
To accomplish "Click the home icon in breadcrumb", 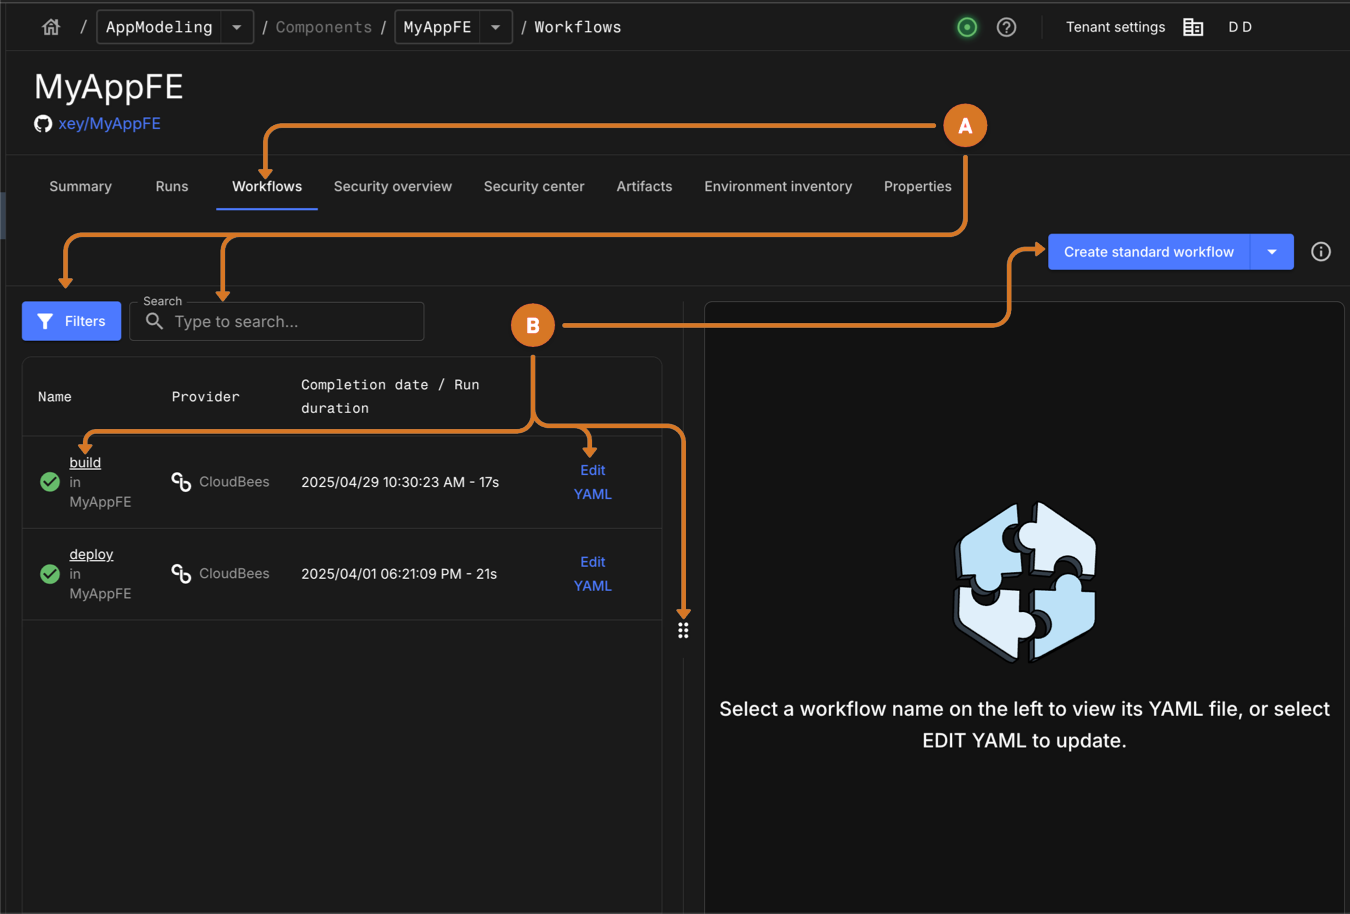I will [x=51, y=27].
